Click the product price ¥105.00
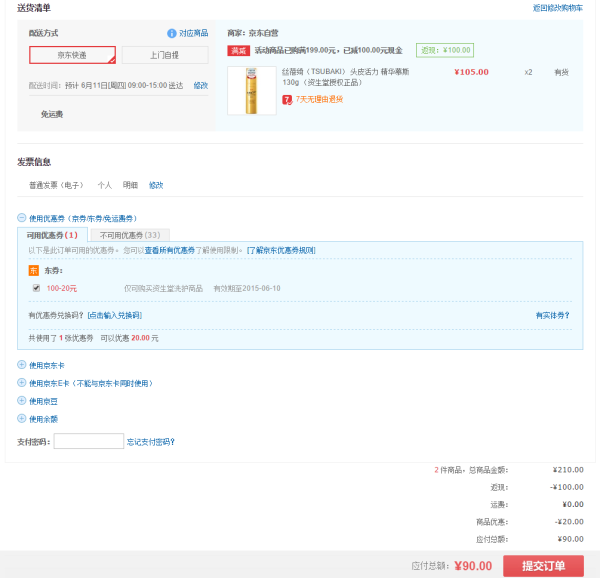 tap(471, 72)
